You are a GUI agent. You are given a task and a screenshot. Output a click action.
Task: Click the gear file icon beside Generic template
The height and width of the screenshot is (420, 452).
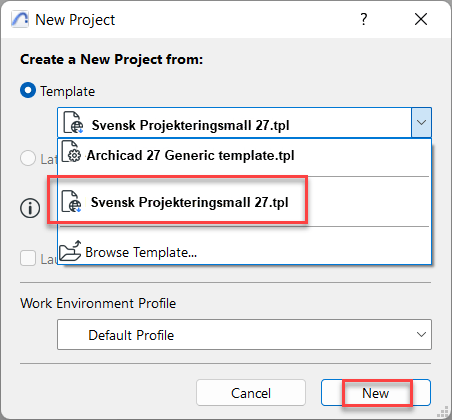[x=72, y=151]
